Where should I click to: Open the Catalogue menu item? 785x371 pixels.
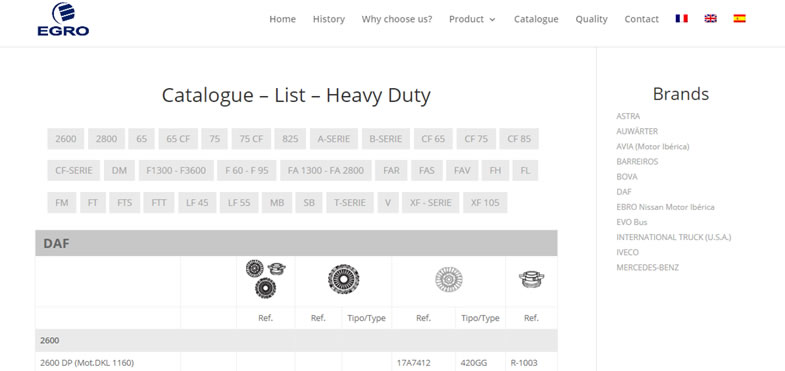[x=536, y=19]
